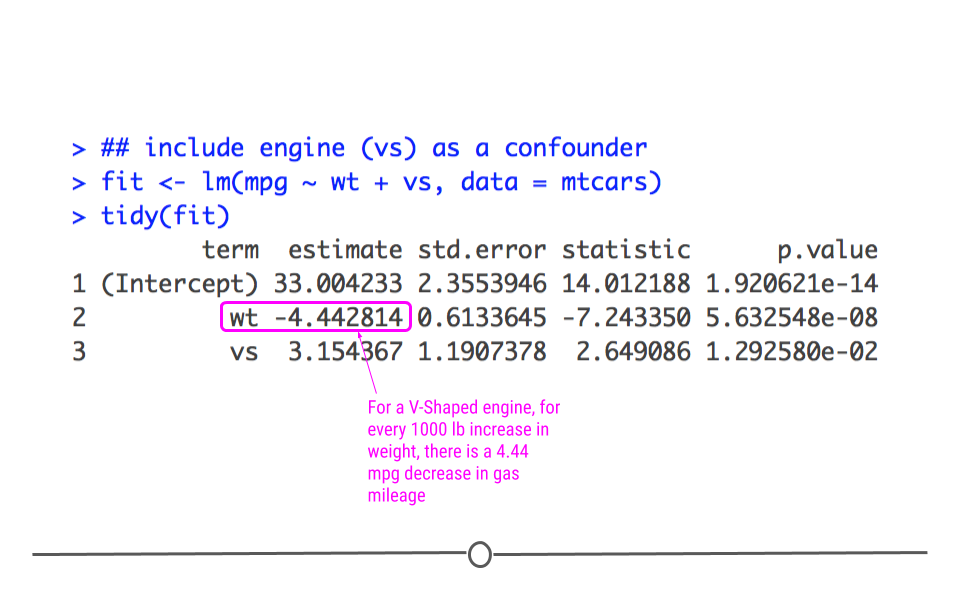Click the intercept estimate 33.004233
This screenshot has height=600, width=960.
coord(338,283)
